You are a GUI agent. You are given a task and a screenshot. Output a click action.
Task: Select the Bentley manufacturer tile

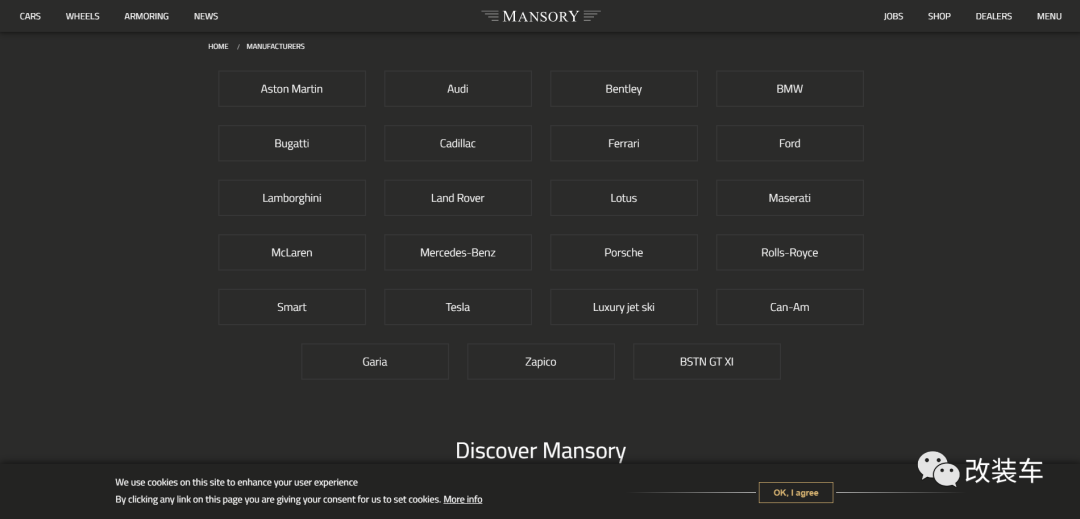pos(624,89)
